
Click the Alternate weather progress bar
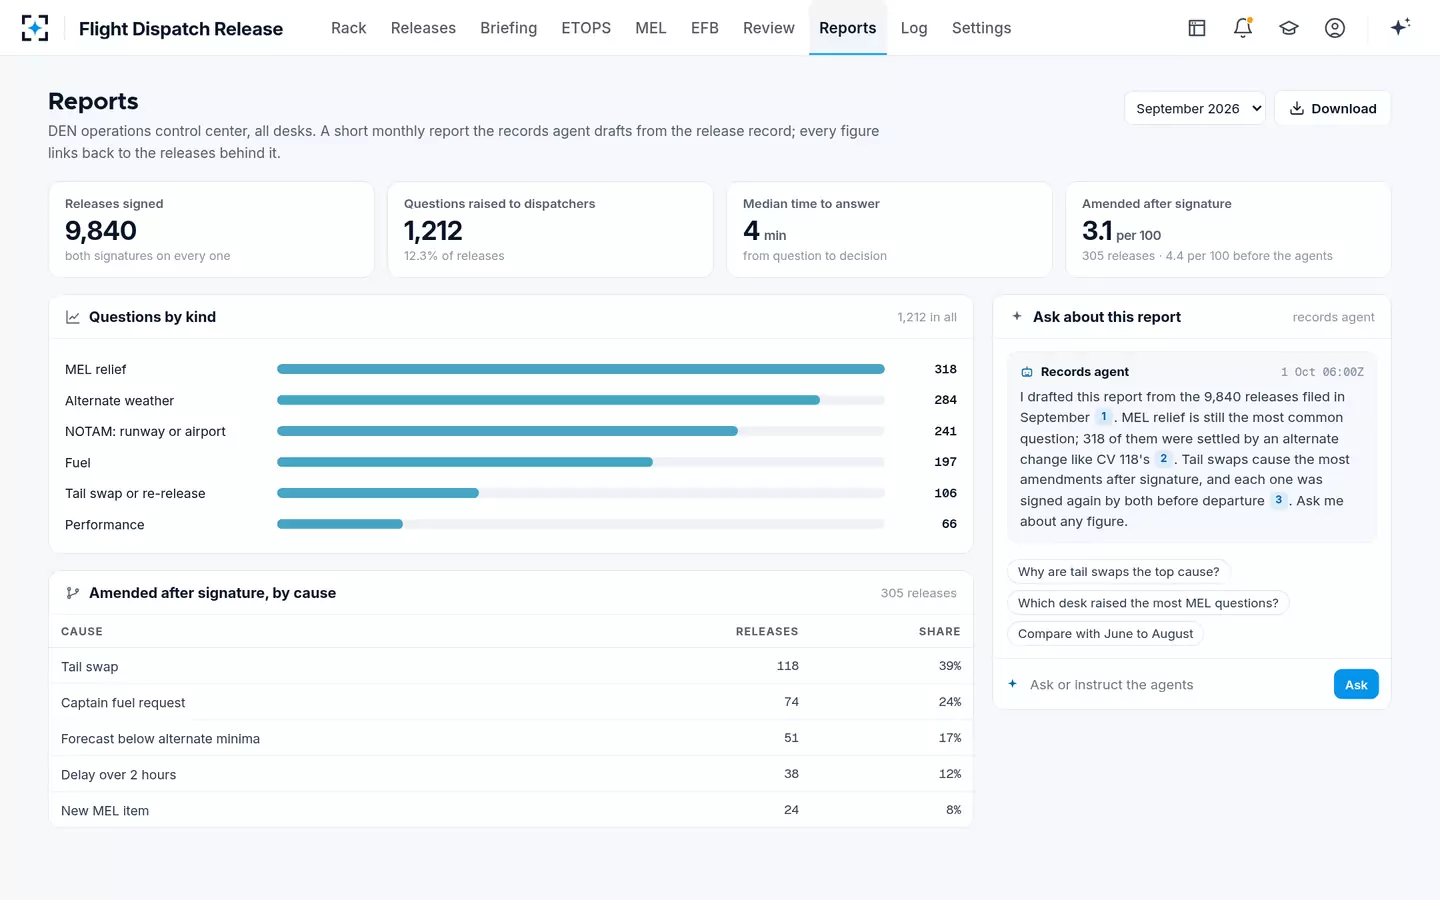tap(581, 400)
